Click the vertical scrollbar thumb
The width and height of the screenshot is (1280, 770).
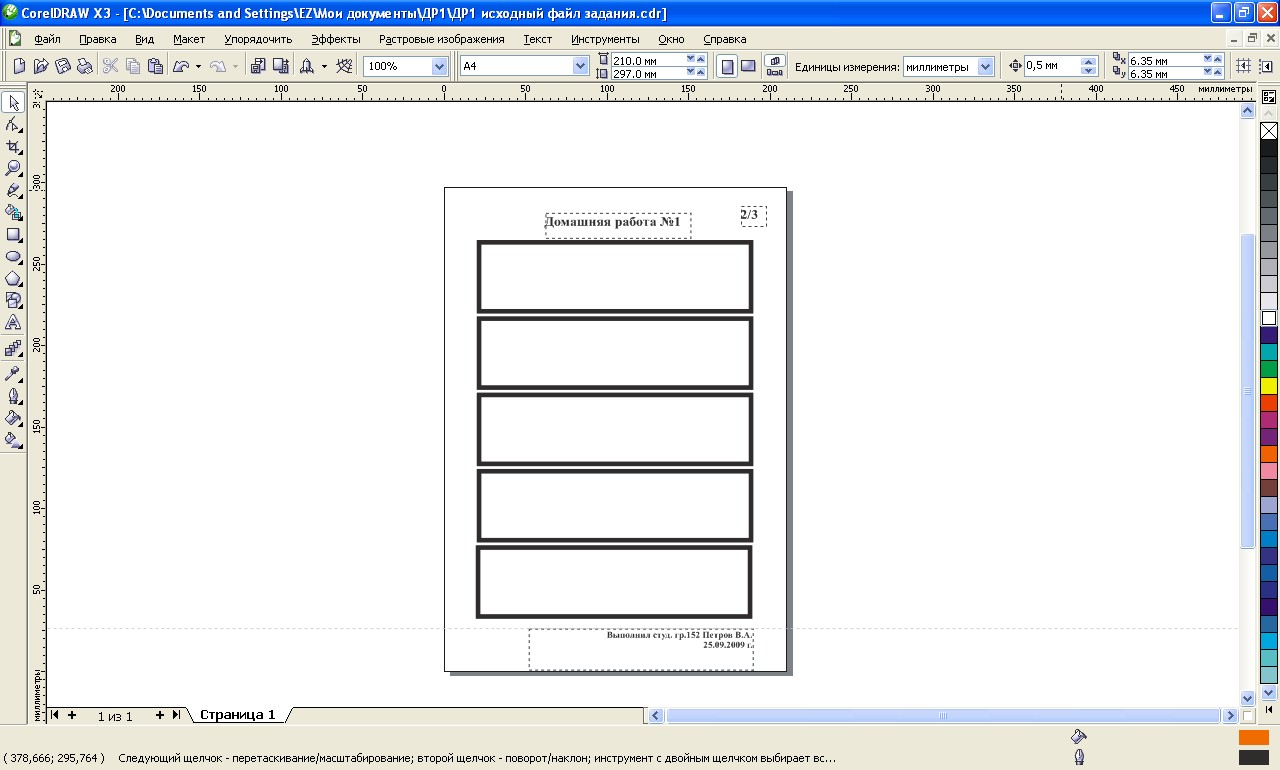[x=1247, y=391]
